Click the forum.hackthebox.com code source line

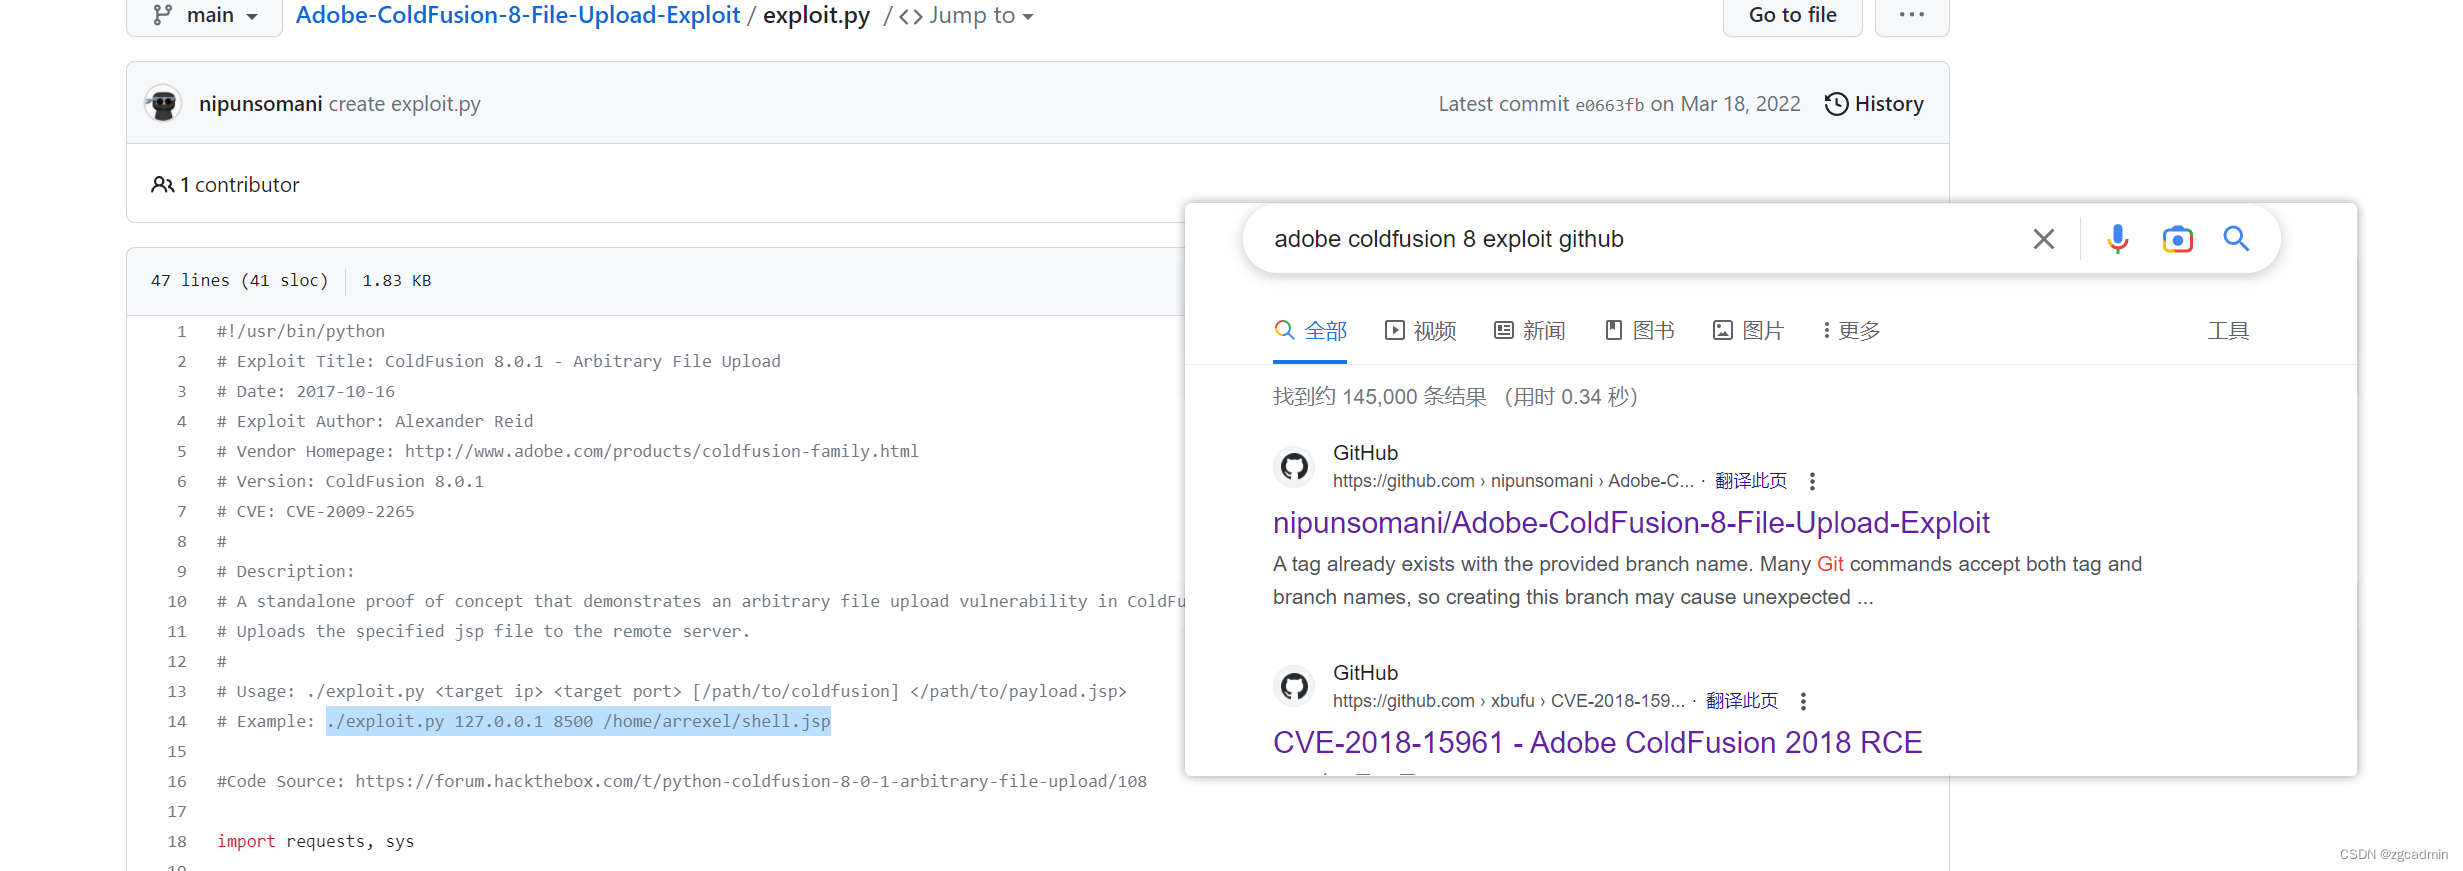[682, 782]
